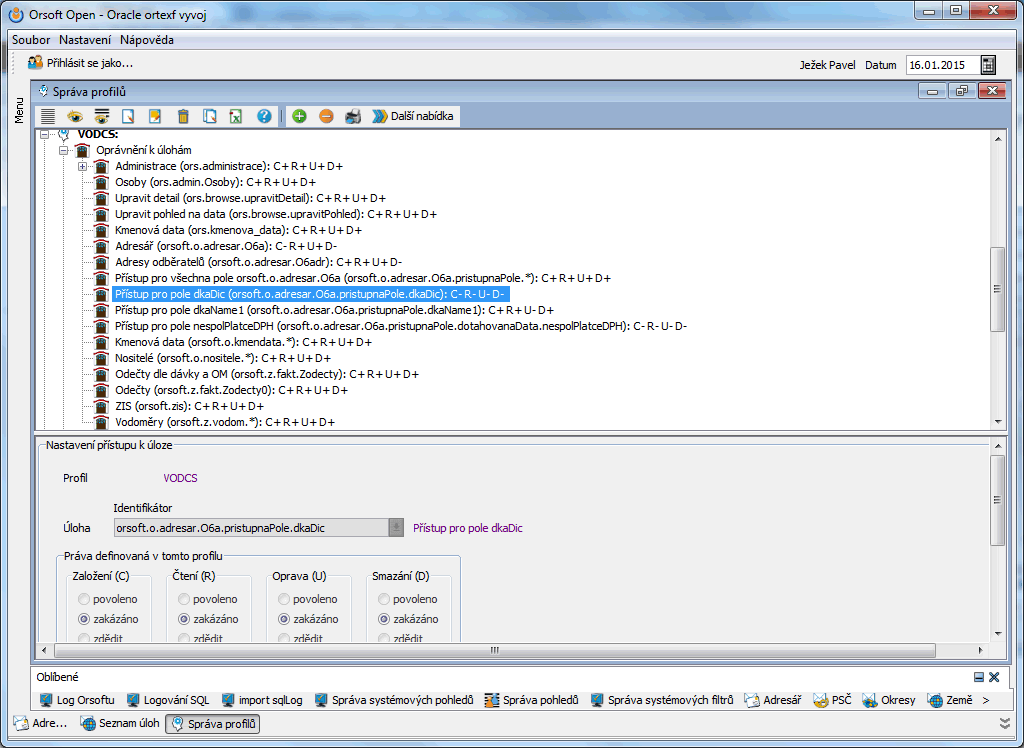Screen dimensions: 1024x748
Task: Open the Úloha identifier dropdown
Action: tap(397, 528)
